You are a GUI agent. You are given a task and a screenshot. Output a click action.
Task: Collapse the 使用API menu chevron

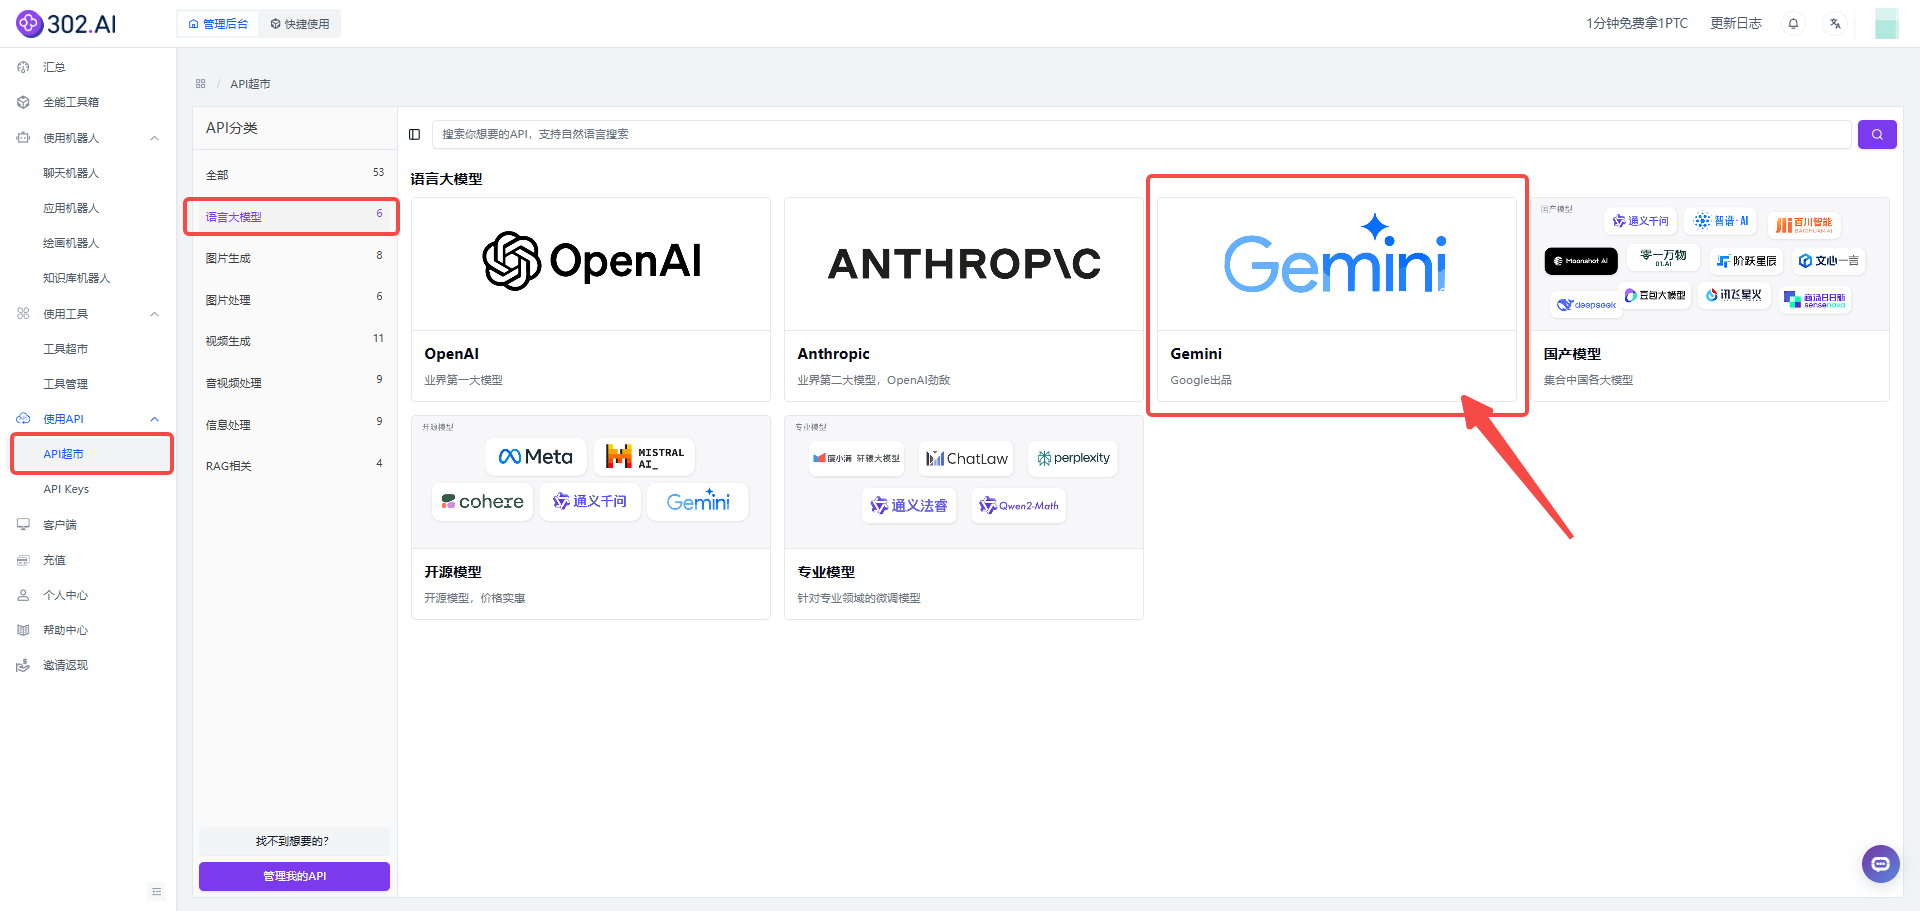pos(155,419)
